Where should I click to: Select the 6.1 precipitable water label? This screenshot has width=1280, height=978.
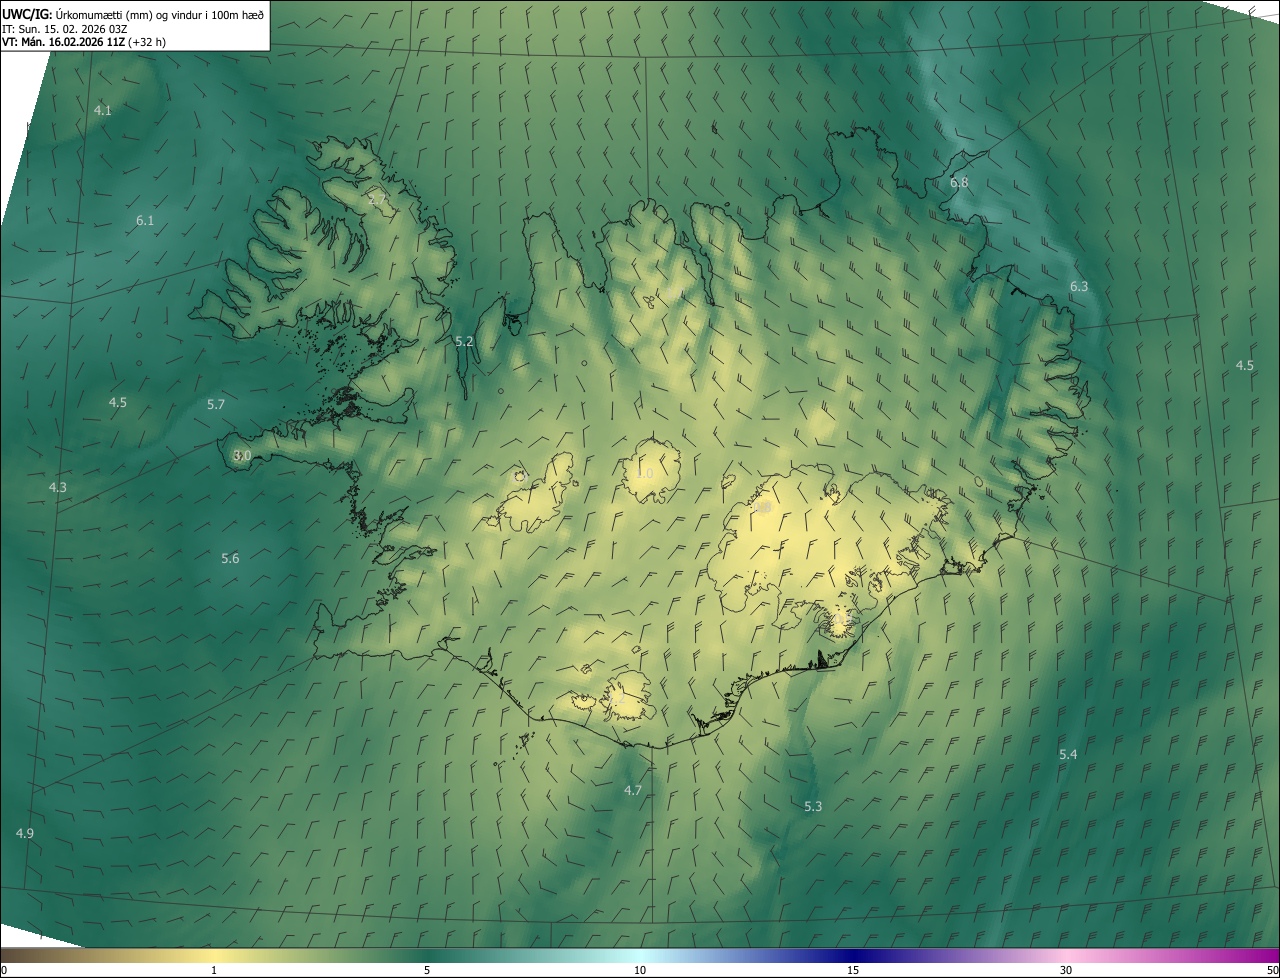pos(145,220)
